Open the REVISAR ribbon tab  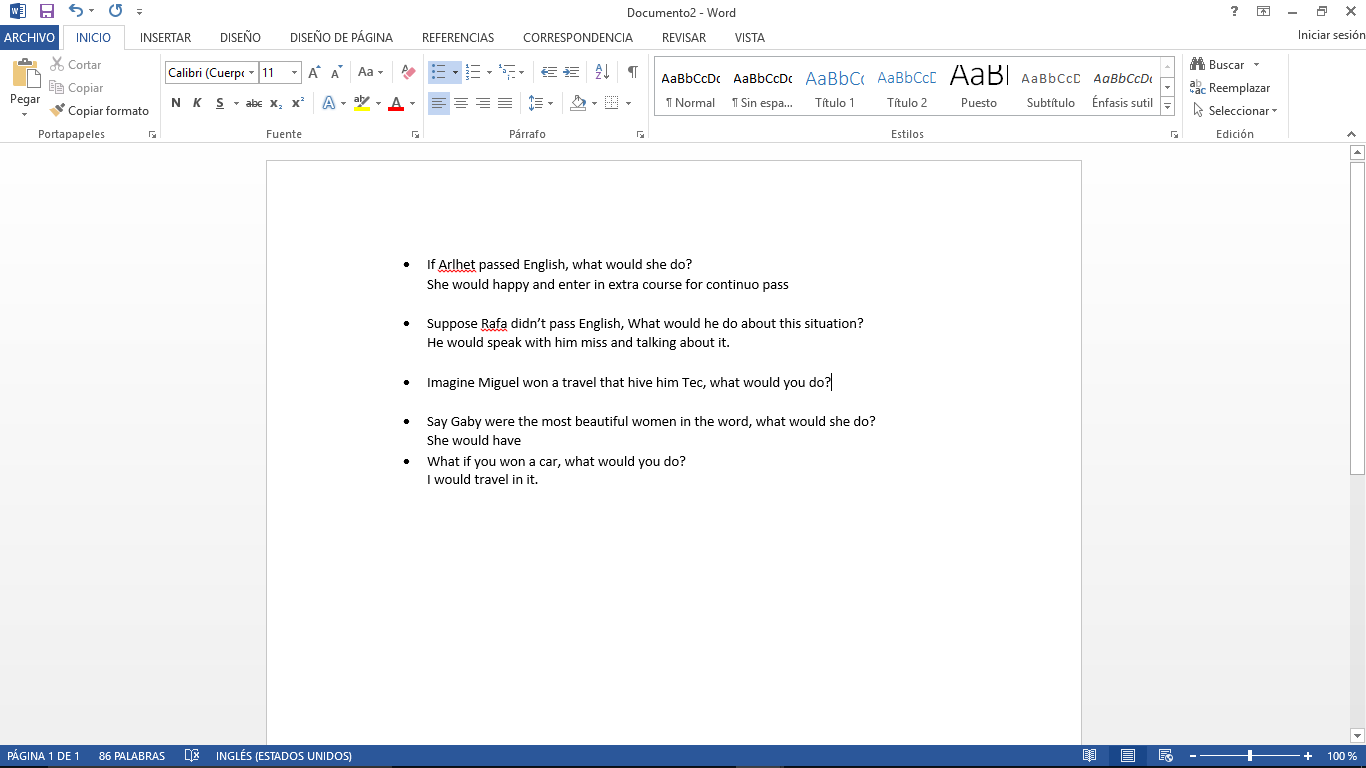(683, 38)
